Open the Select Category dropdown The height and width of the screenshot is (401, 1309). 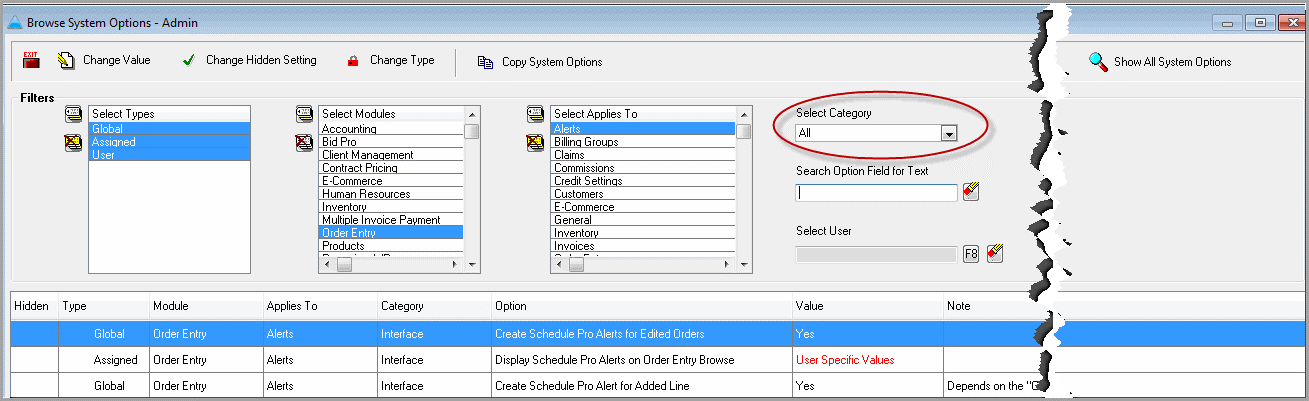pyautogui.click(x=950, y=133)
